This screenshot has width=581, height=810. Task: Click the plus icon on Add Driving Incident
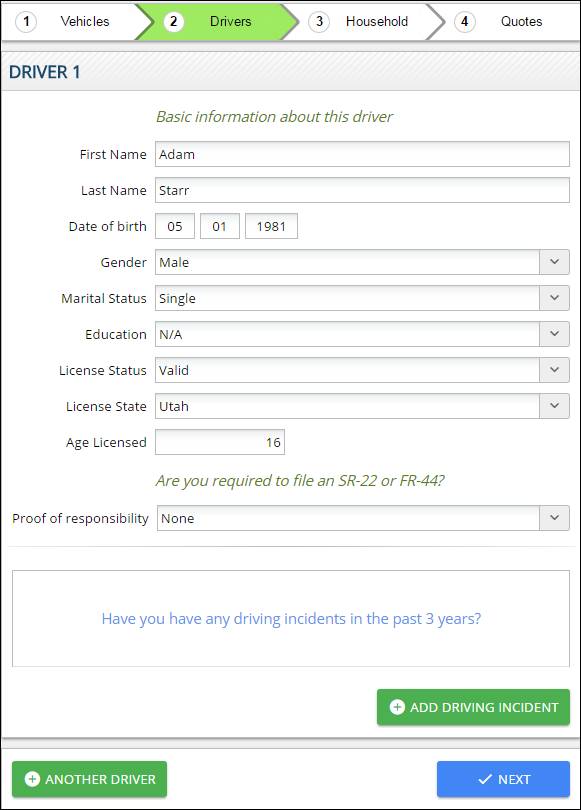point(397,707)
